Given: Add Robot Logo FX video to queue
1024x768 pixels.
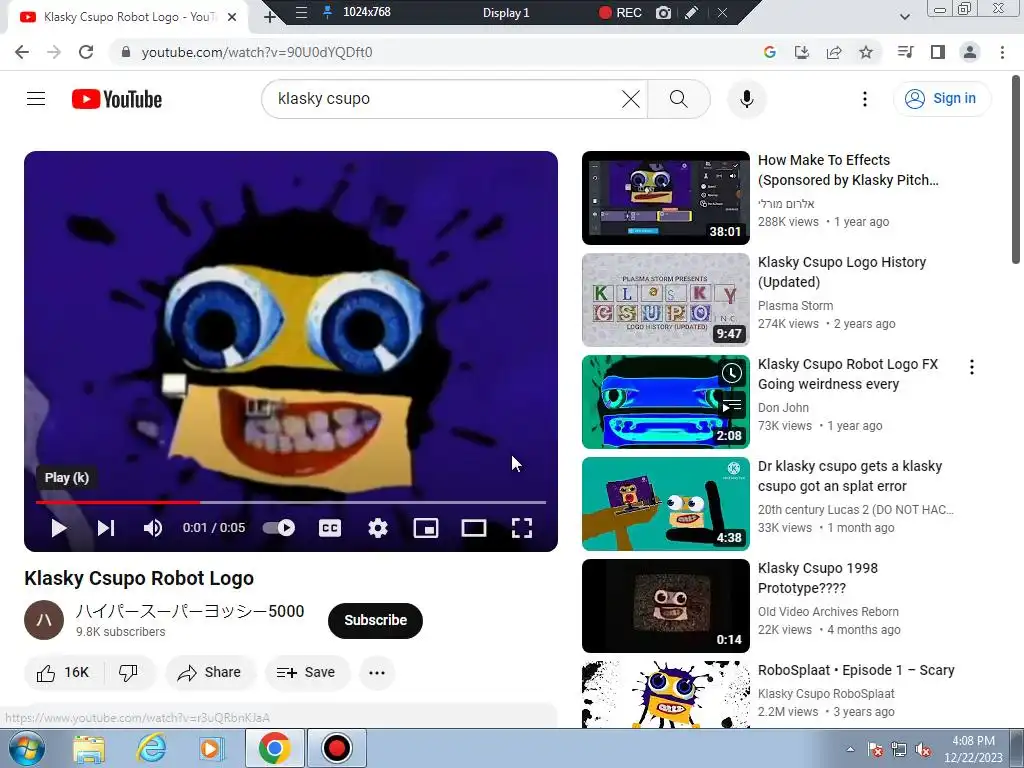Looking at the screenshot, I should click(731, 406).
